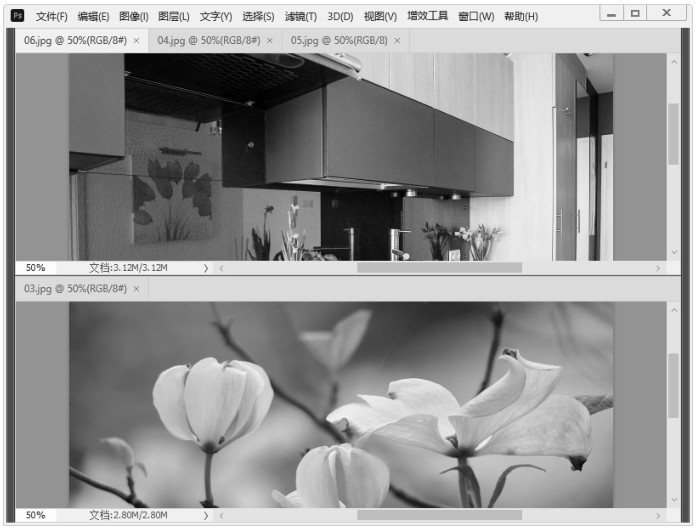Click the horizontal scrollbar thumb in the 06.jpg pane
This screenshot has width=696, height=529.
(439, 268)
